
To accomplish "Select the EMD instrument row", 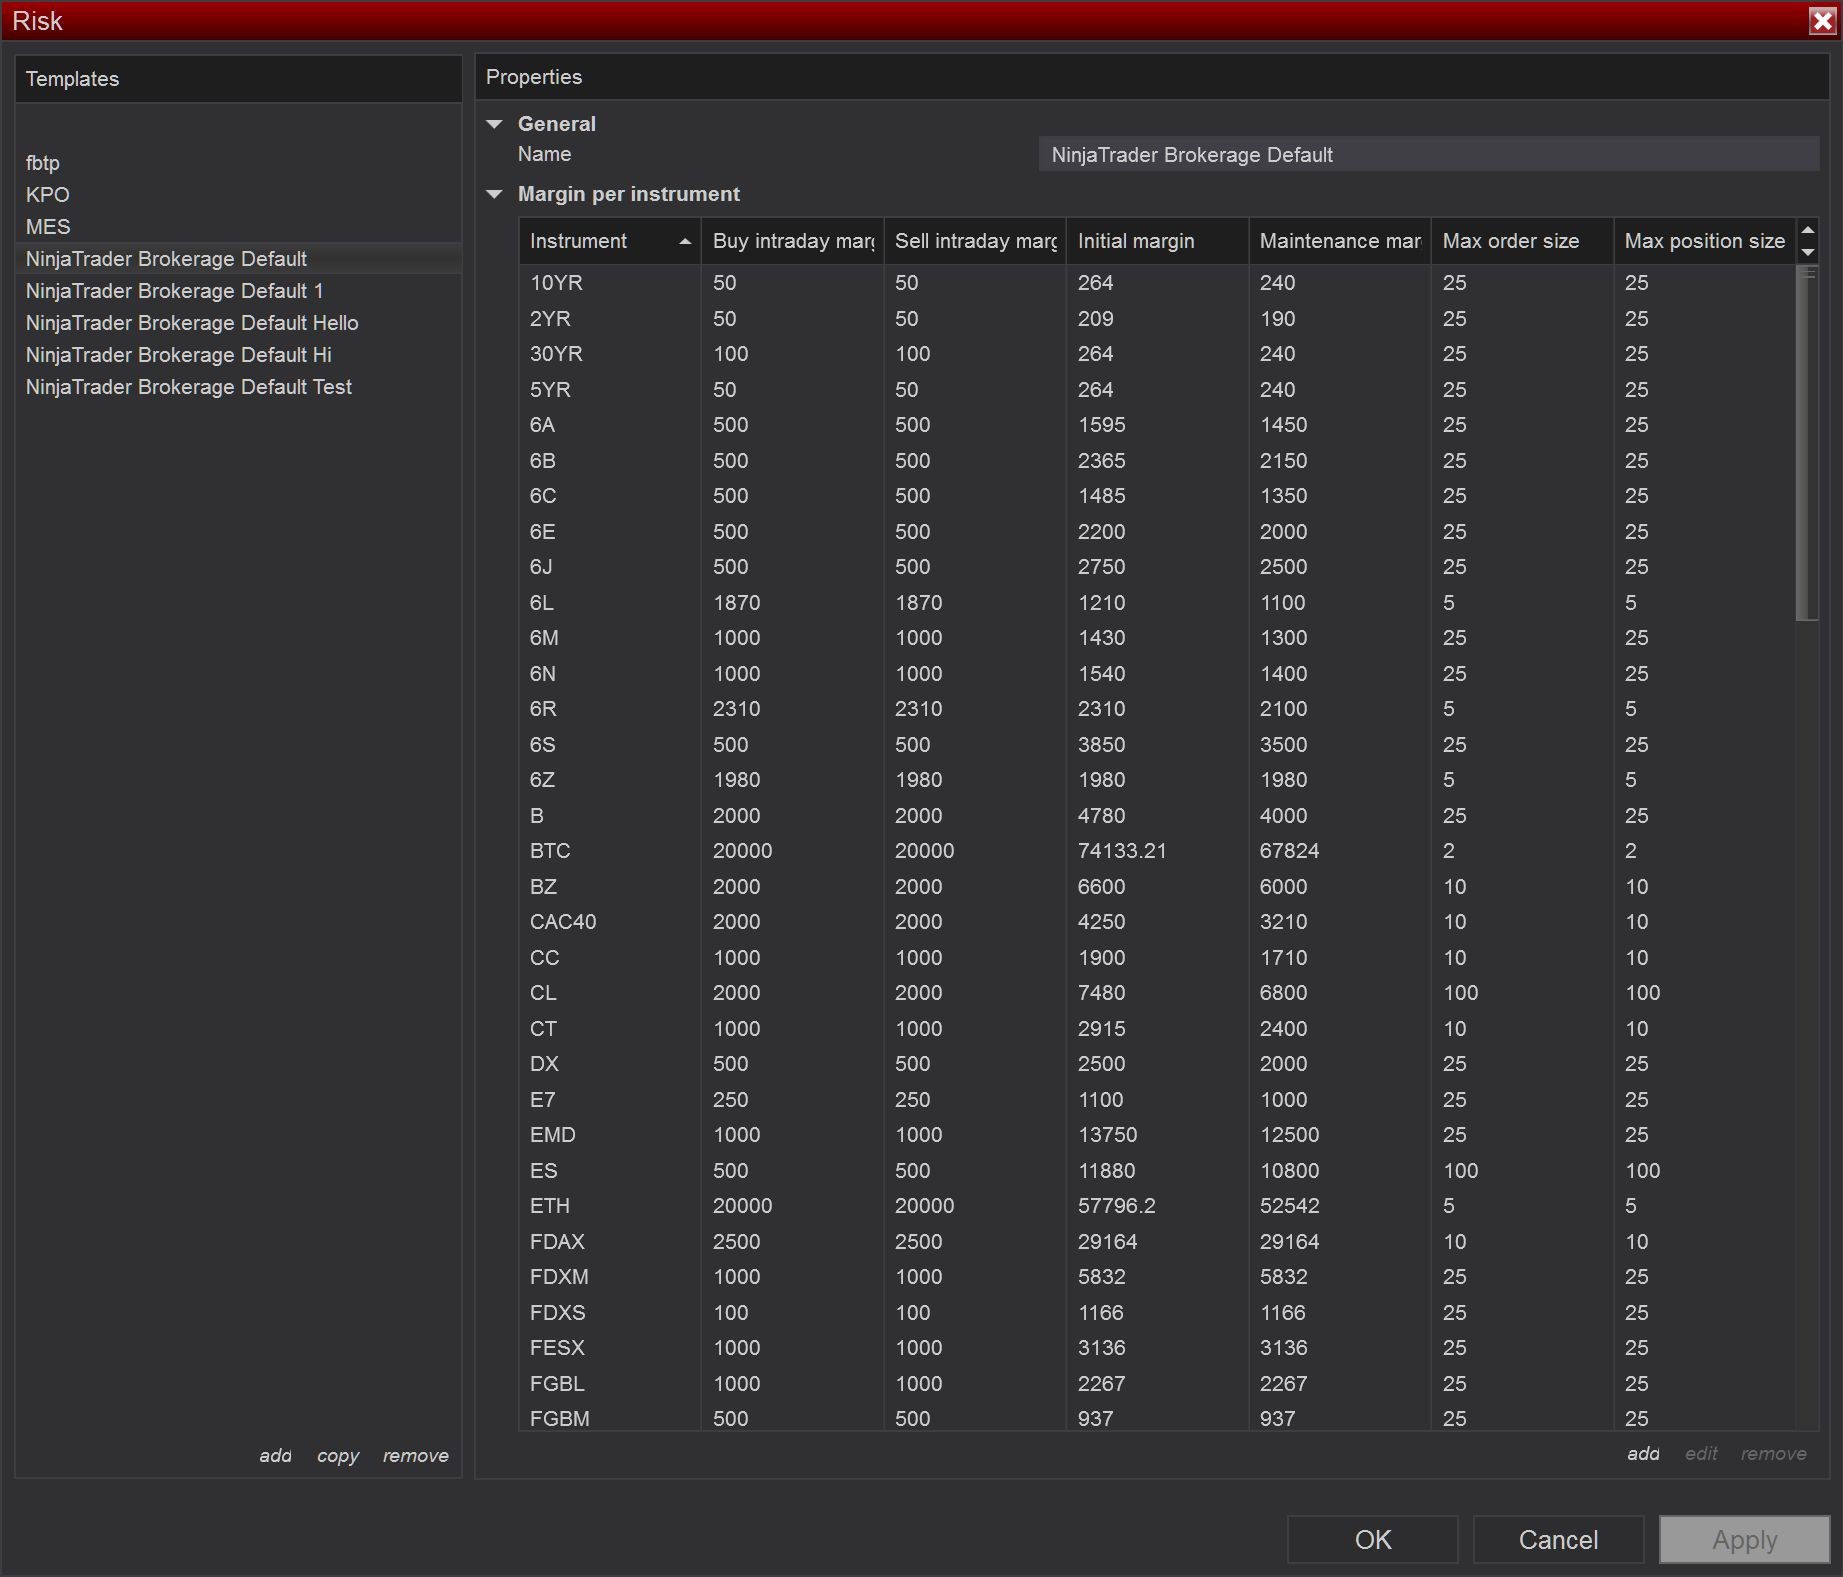I will tap(1157, 1135).
